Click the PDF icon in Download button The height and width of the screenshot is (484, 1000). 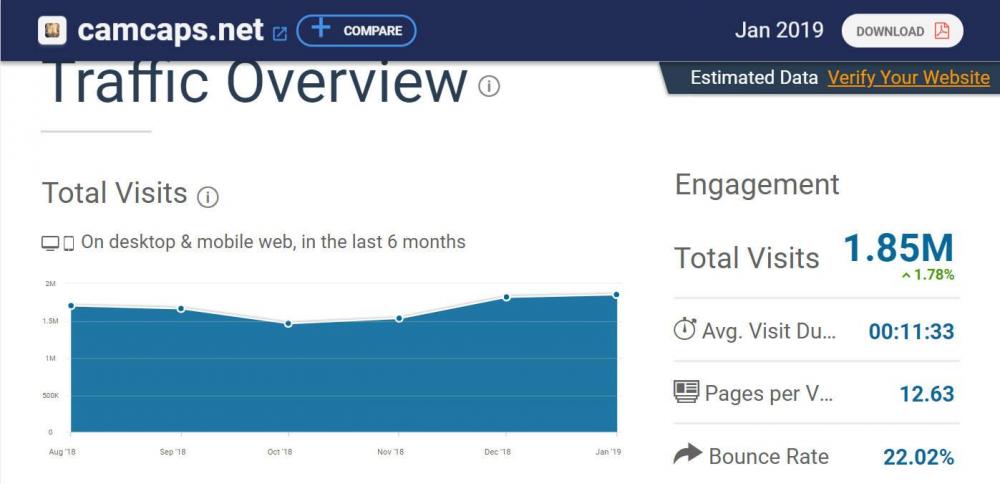(x=942, y=31)
